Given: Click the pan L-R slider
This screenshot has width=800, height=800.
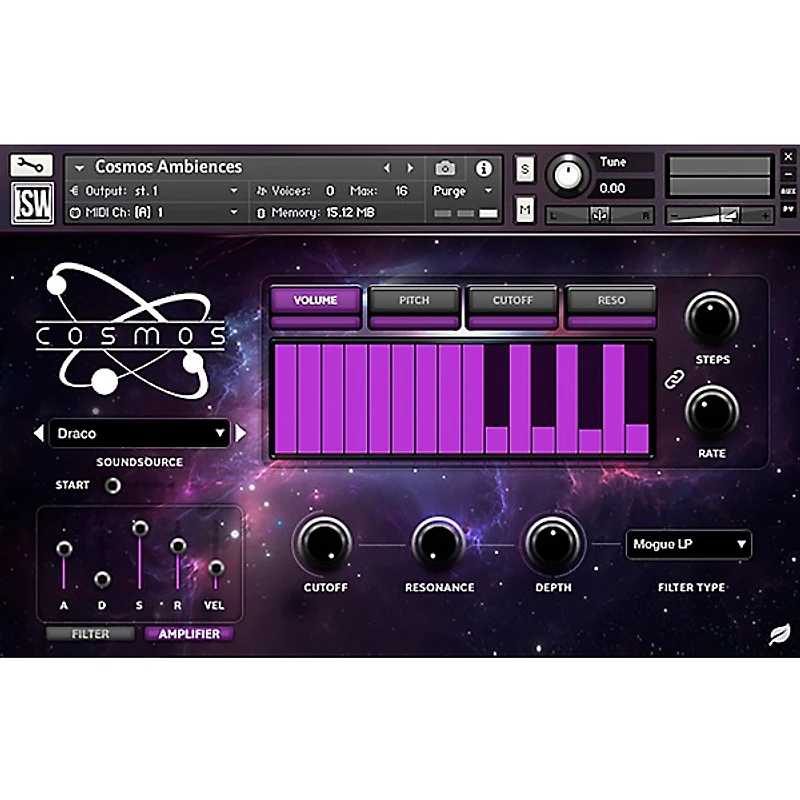Looking at the screenshot, I should click(x=599, y=215).
